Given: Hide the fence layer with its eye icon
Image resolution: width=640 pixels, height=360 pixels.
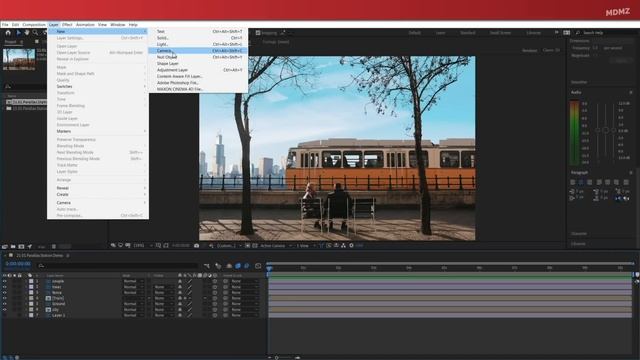Looking at the screenshot, I should pos(5,293).
